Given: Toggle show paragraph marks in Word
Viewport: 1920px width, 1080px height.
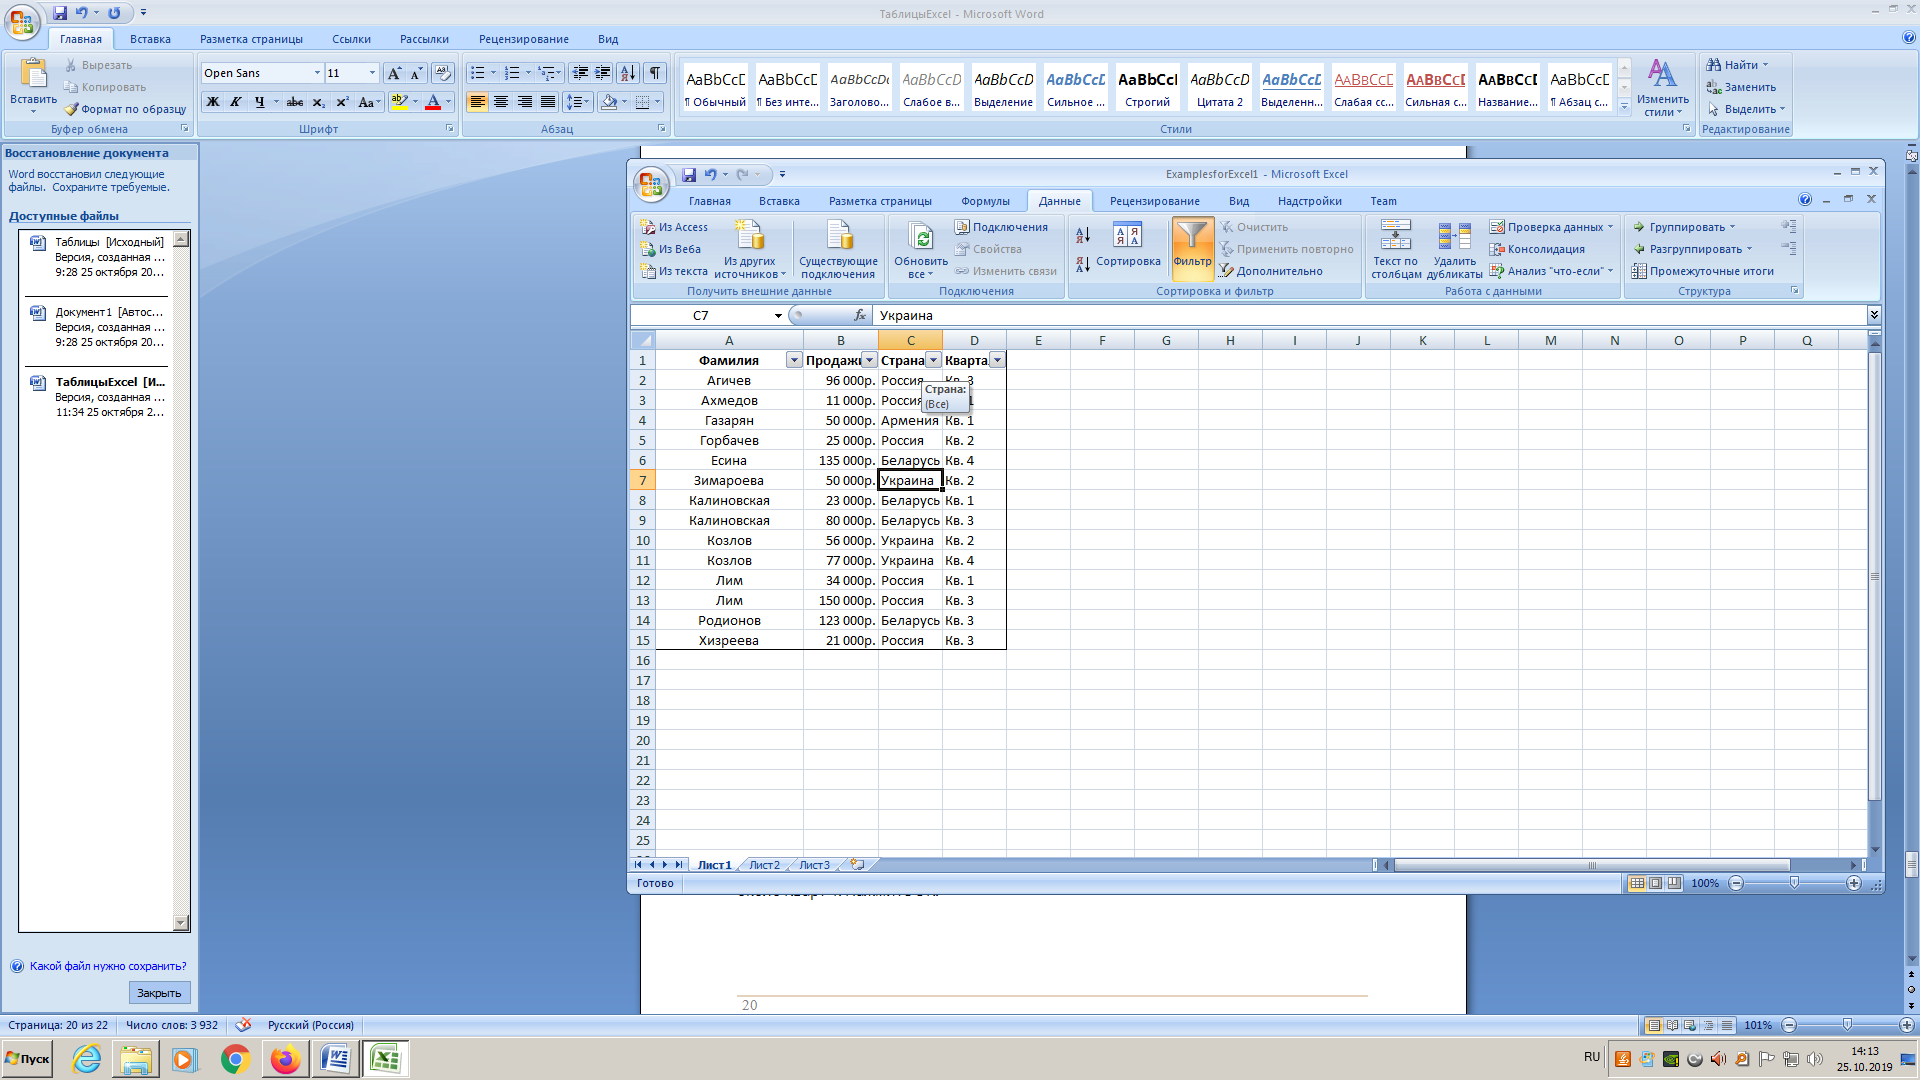Looking at the screenshot, I should (x=655, y=74).
